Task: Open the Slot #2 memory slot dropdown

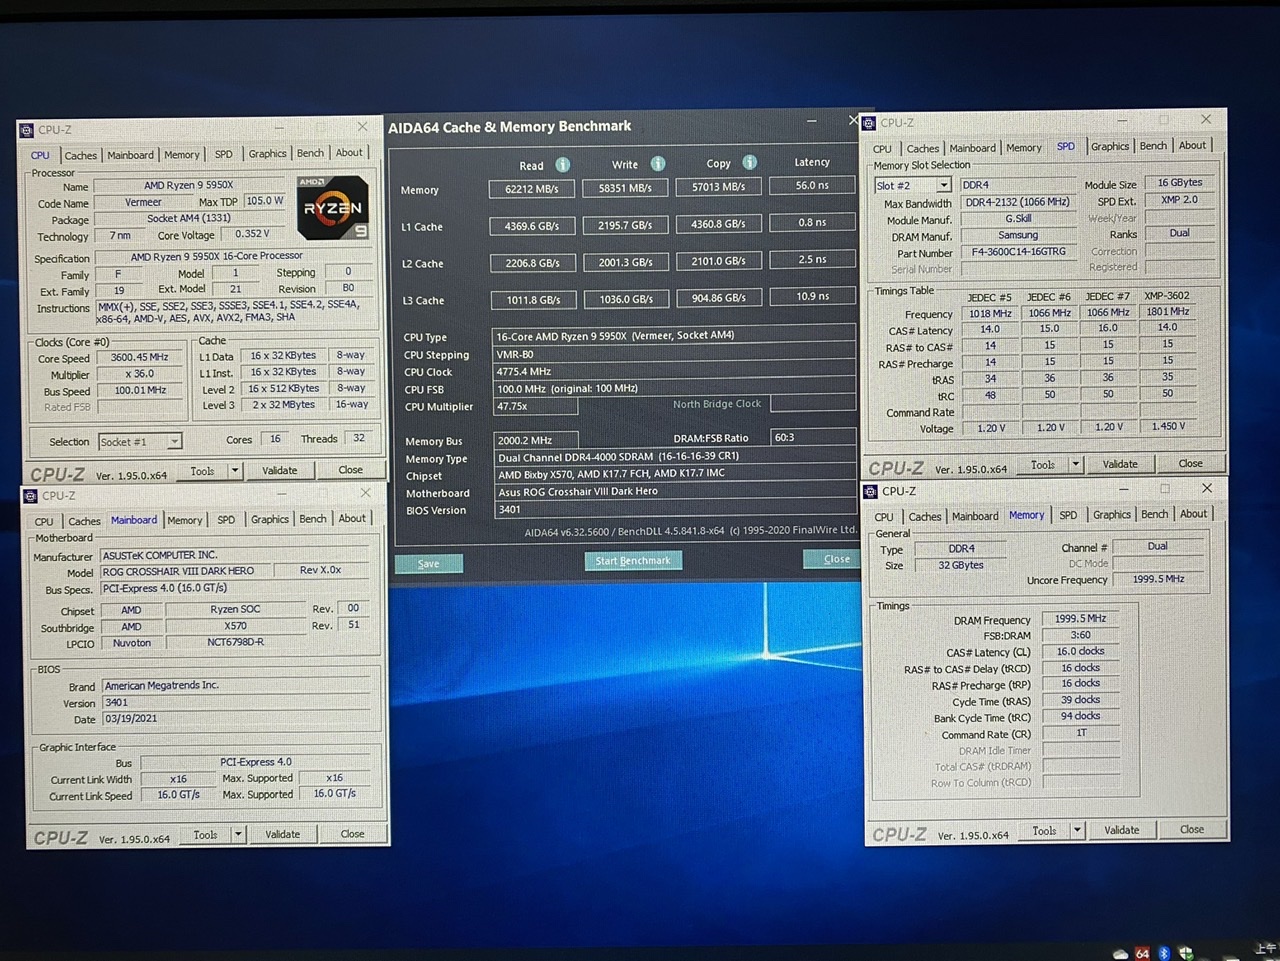Action: [943, 185]
